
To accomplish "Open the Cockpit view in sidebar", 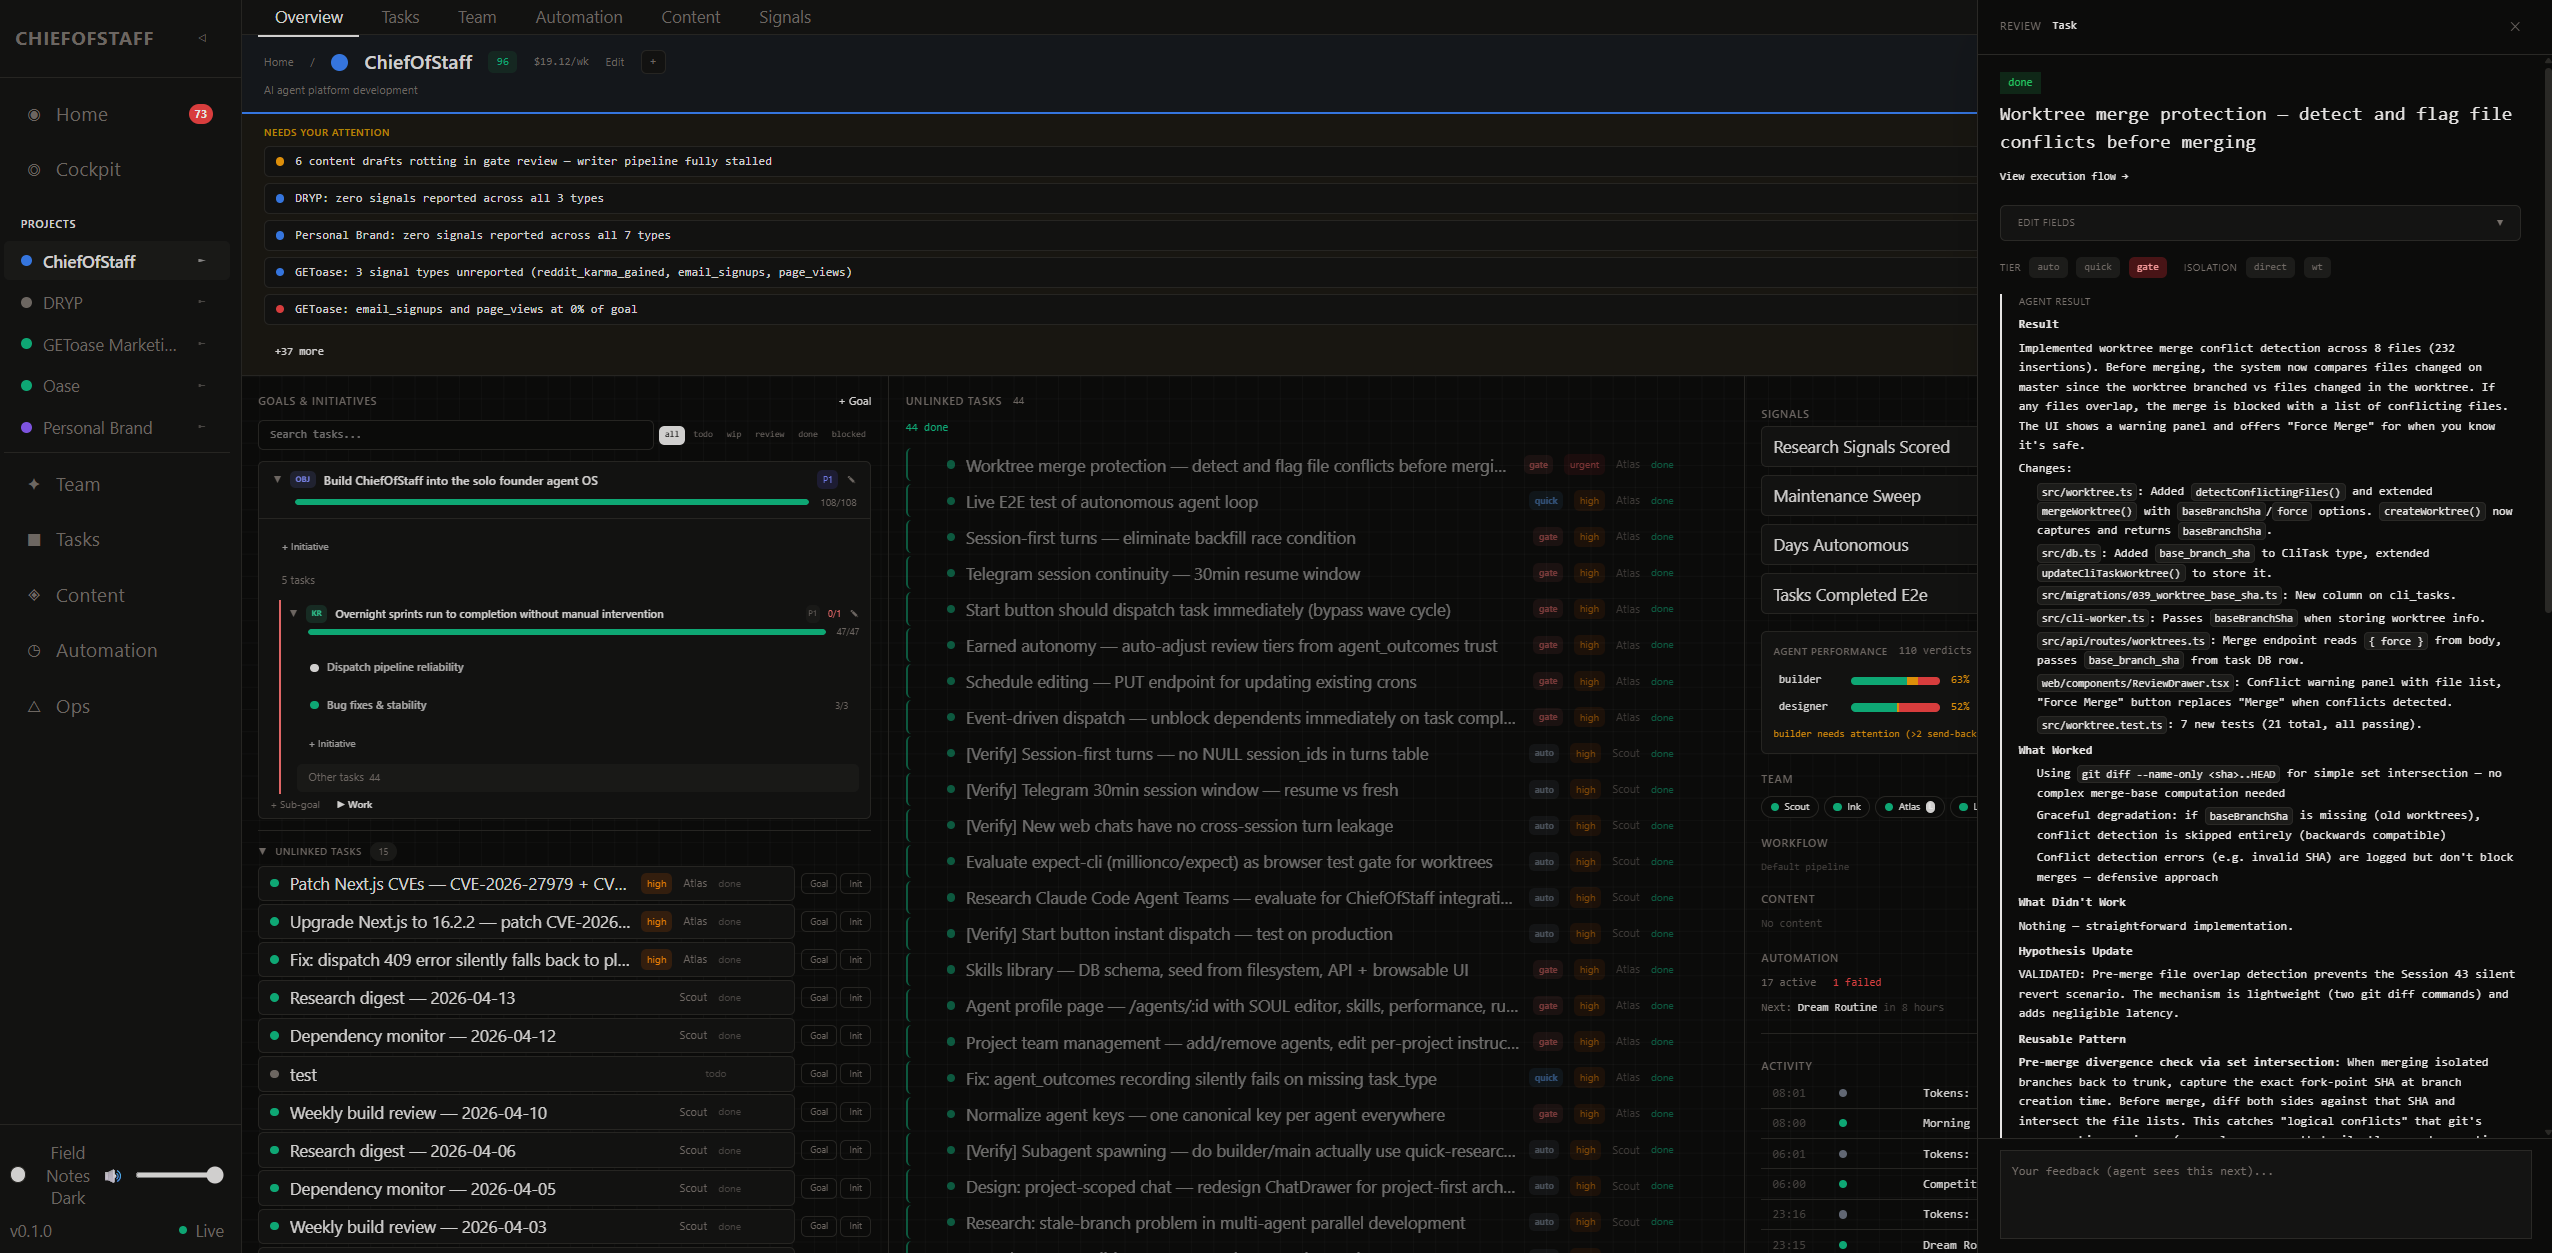I will (x=88, y=169).
